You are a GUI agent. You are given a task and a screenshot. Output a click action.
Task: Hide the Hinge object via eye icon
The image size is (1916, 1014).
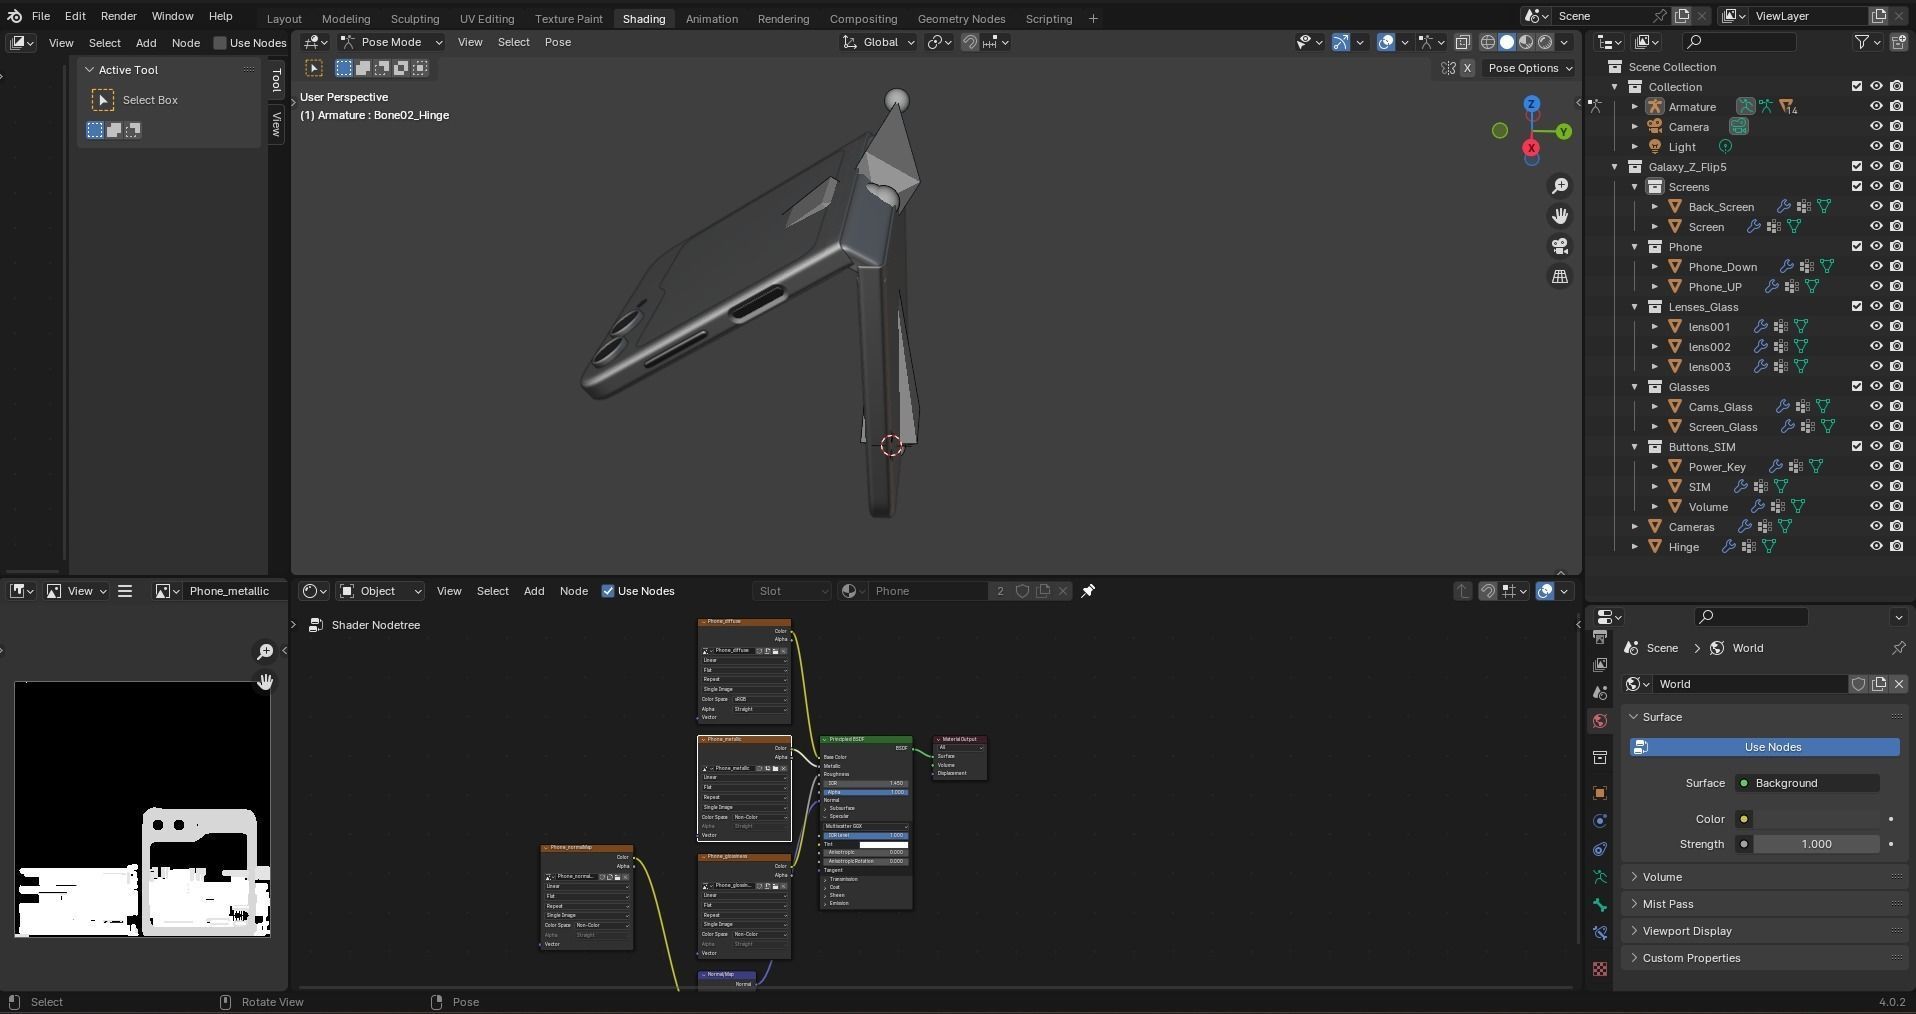pyautogui.click(x=1876, y=547)
